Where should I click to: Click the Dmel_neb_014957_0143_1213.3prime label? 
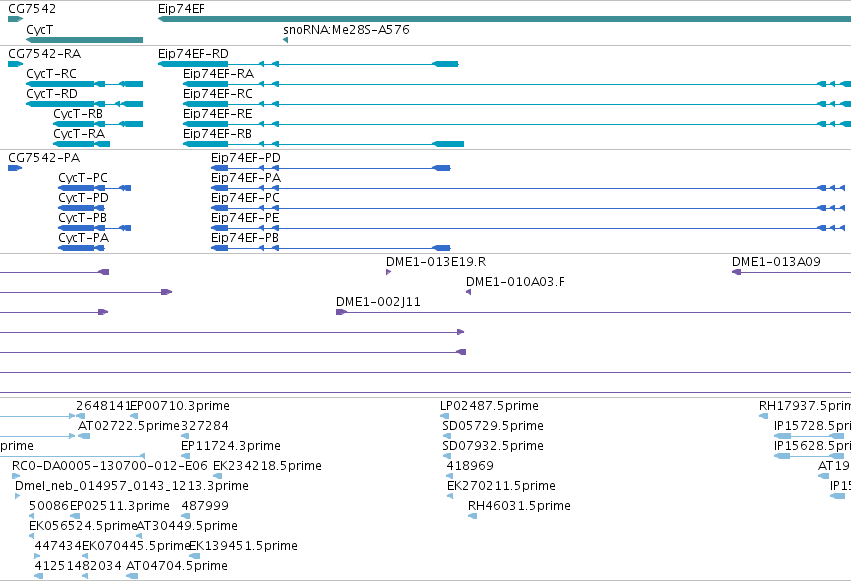(x=131, y=486)
